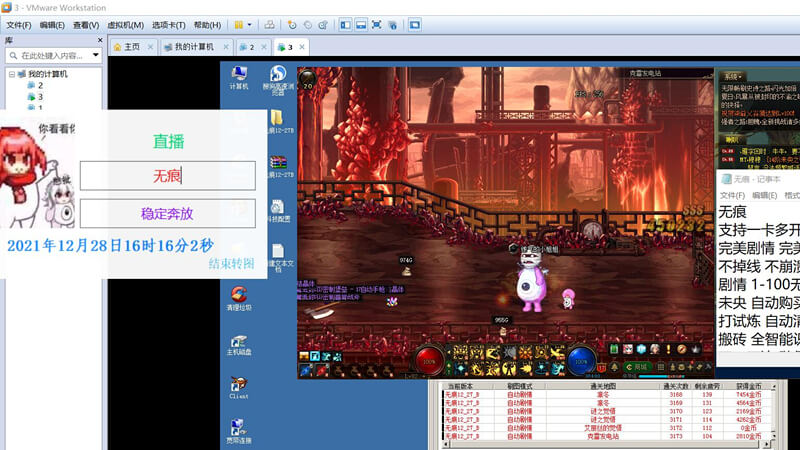Screen dimensions: 800x450
Task: Toggle the thumbnail bar view icon
Action: tap(361, 24)
